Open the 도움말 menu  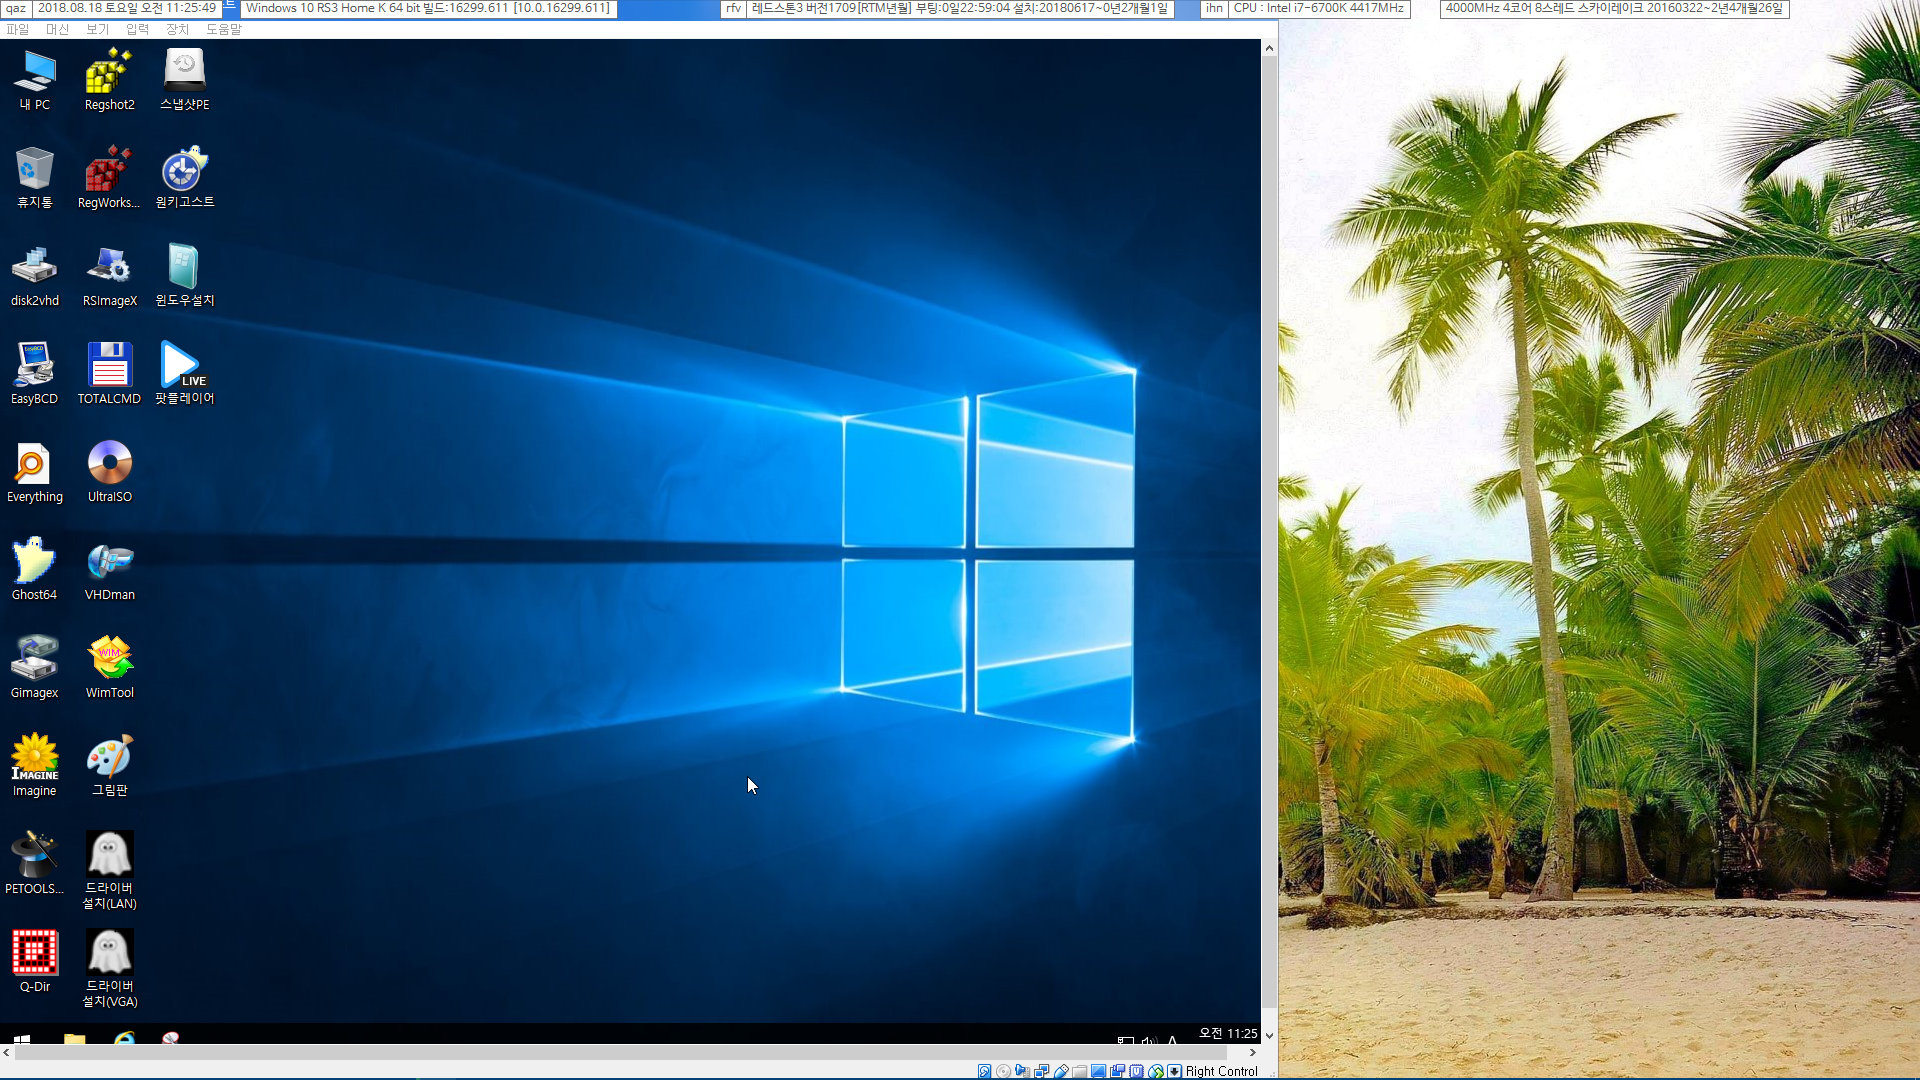coord(224,29)
